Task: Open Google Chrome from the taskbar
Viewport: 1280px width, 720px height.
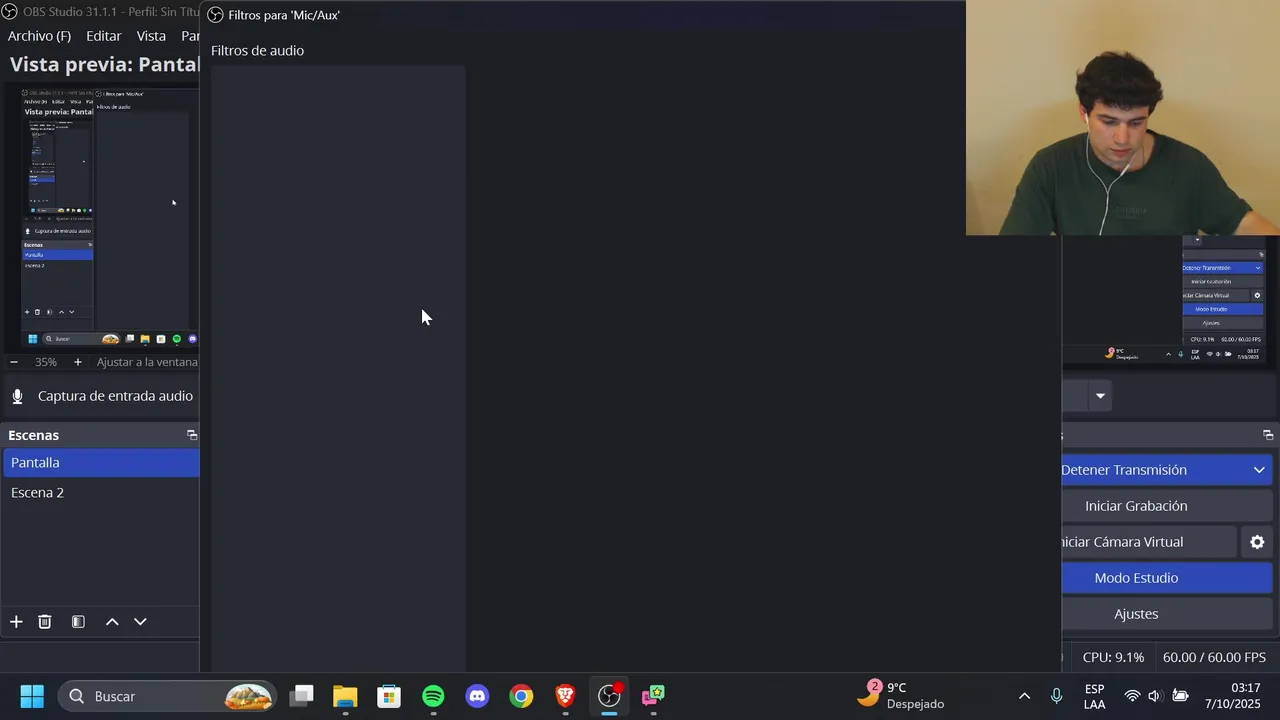Action: 521,696
